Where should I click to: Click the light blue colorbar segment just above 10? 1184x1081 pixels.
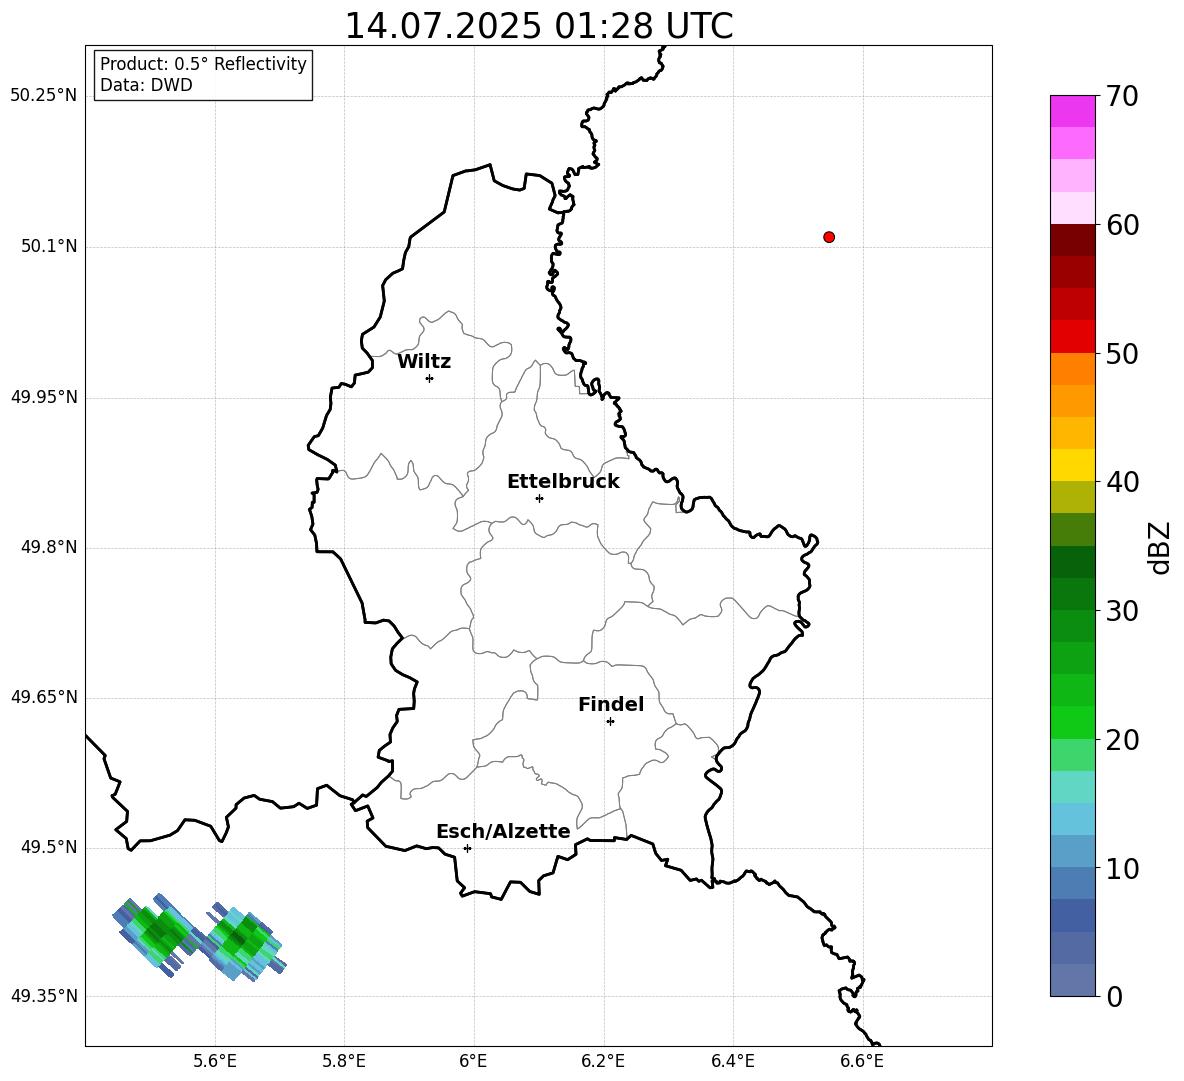(1072, 852)
